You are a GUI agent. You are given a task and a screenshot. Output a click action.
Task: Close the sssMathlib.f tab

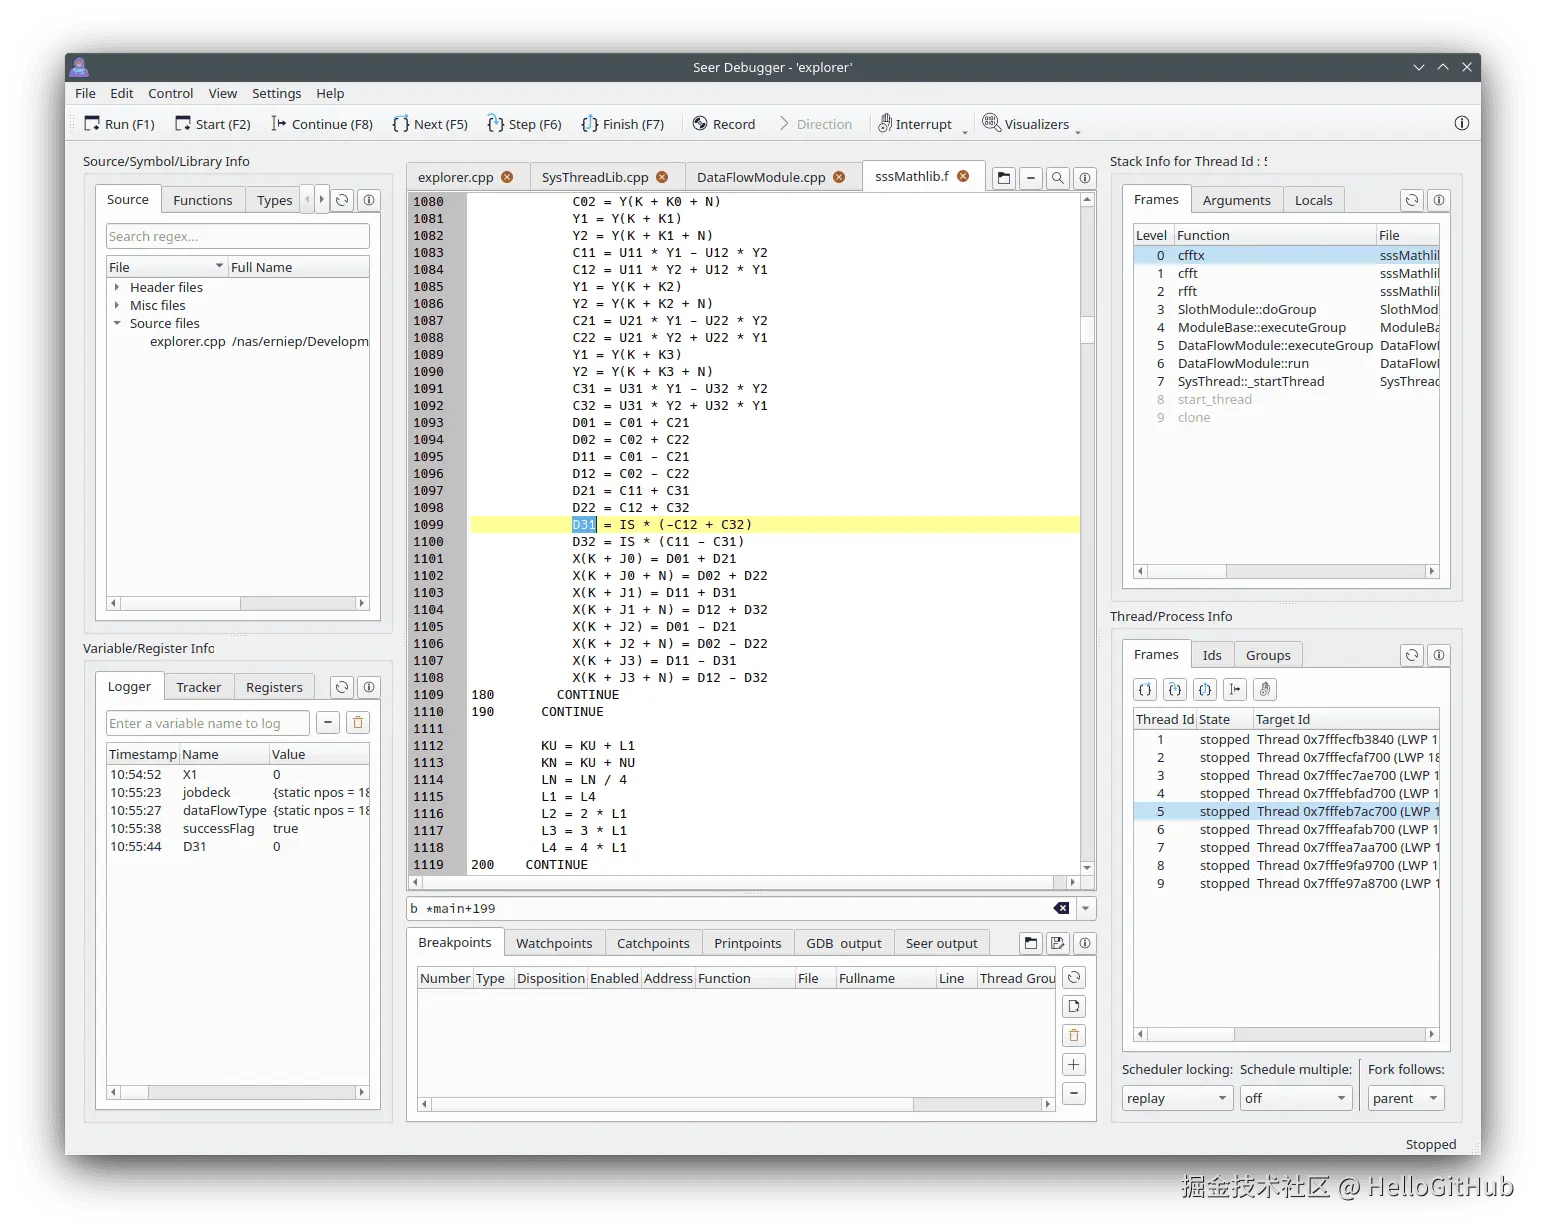(x=963, y=176)
